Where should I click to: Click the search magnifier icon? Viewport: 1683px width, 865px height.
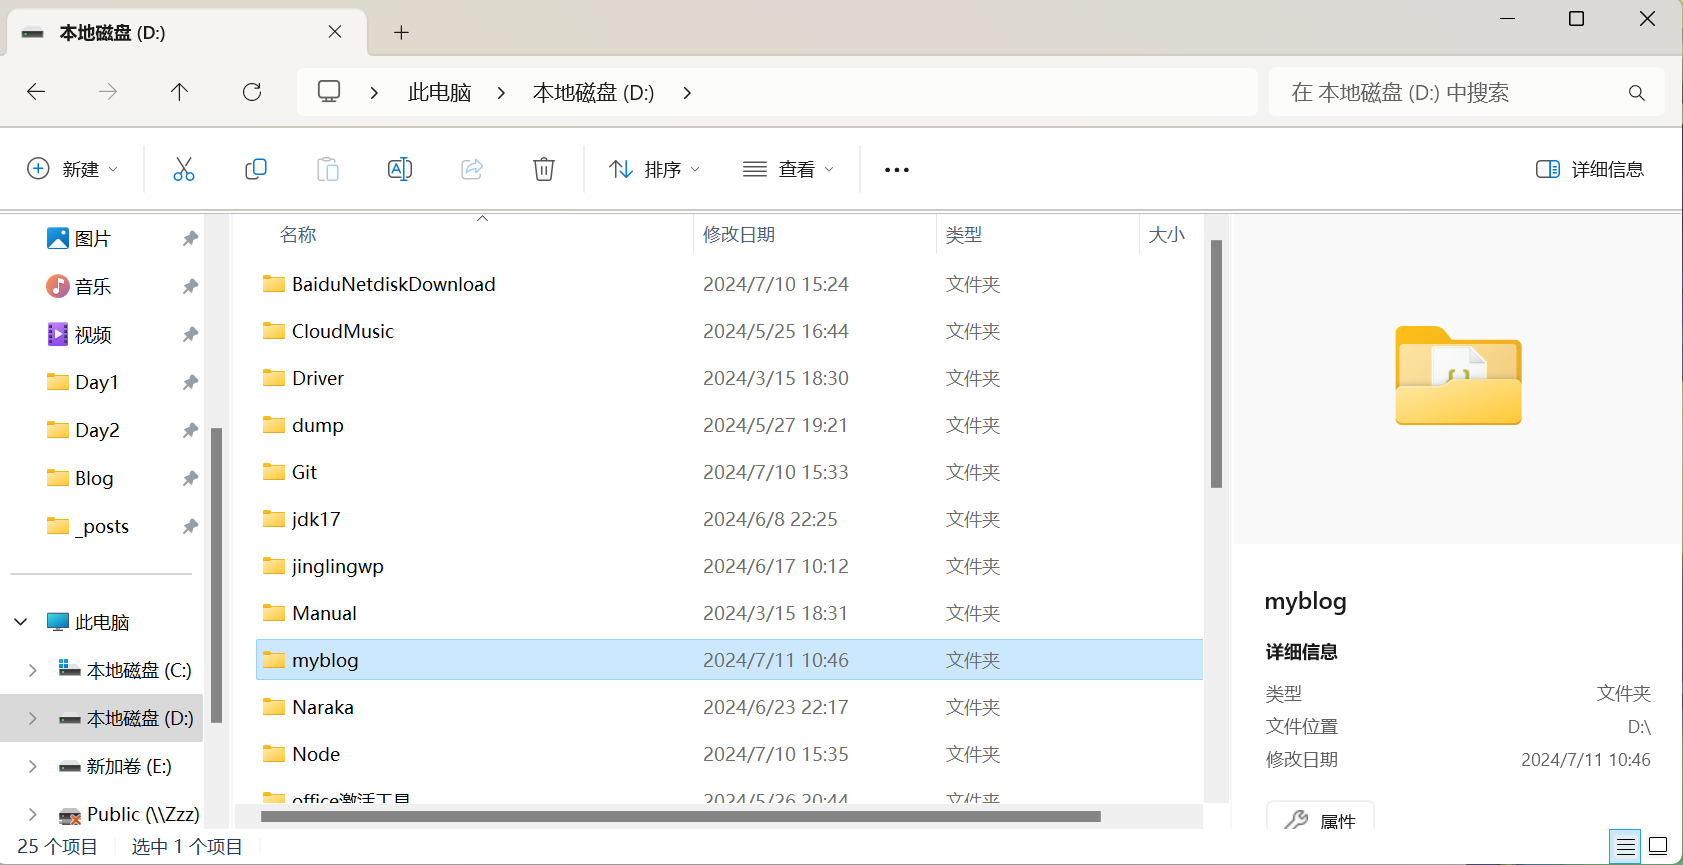[x=1637, y=93]
